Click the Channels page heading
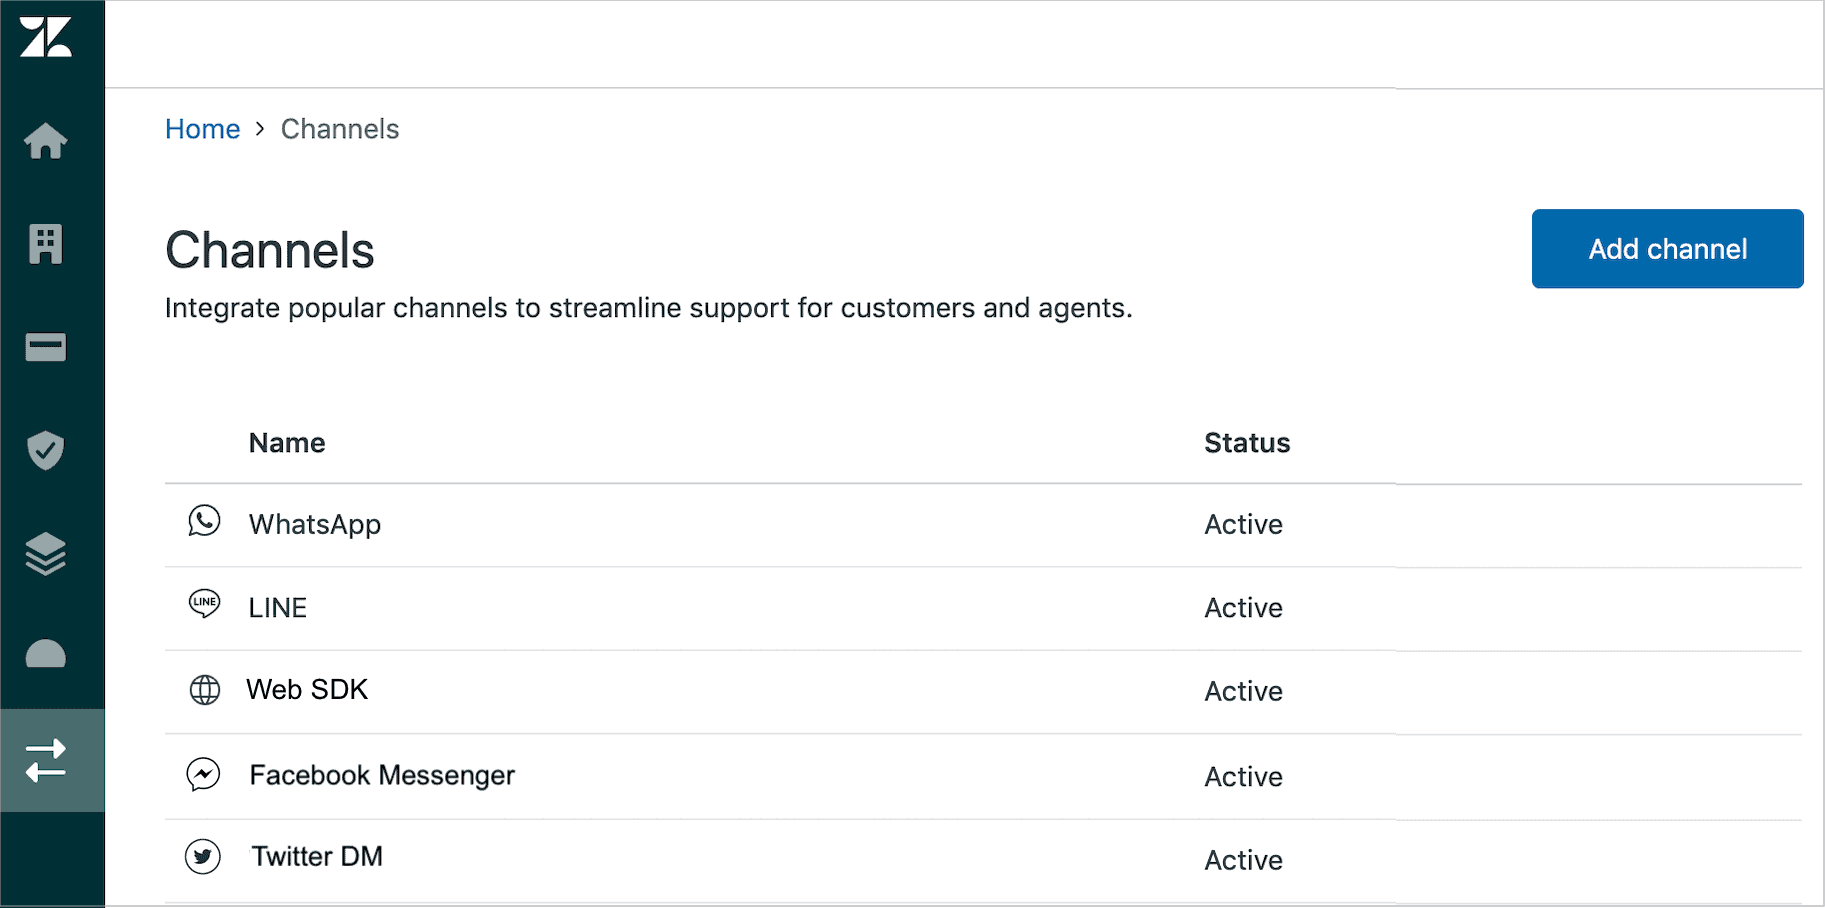The width and height of the screenshot is (1825, 908). [x=270, y=250]
